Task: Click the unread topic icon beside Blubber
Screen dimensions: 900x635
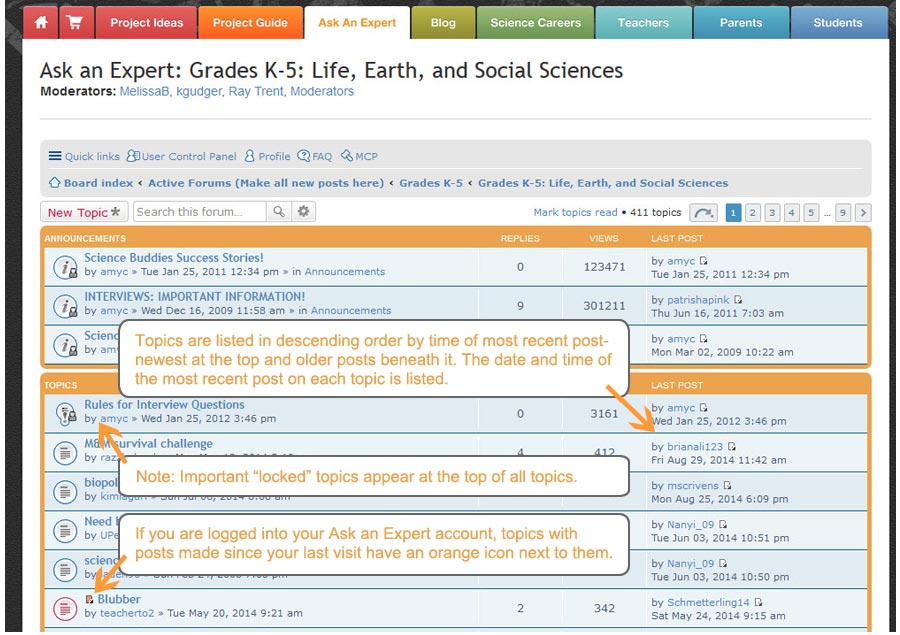Action: tap(65, 609)
